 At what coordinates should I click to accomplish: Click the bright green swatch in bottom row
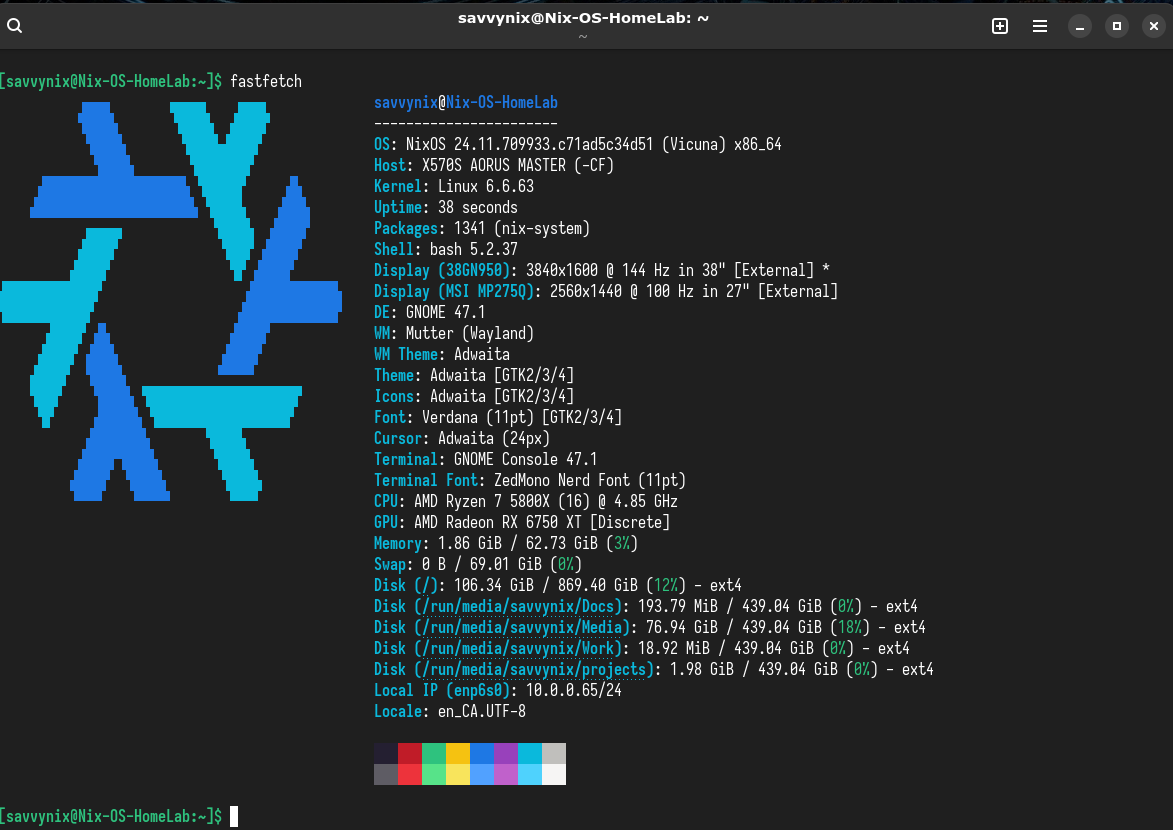(x=434, y=775)
